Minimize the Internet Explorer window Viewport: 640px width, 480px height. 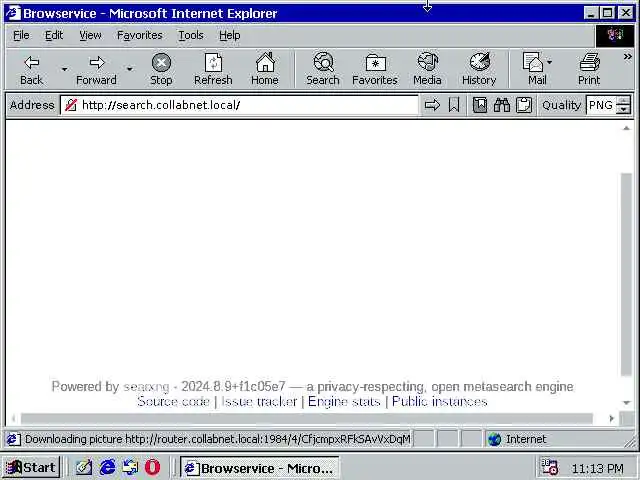(x=591, y=13)
